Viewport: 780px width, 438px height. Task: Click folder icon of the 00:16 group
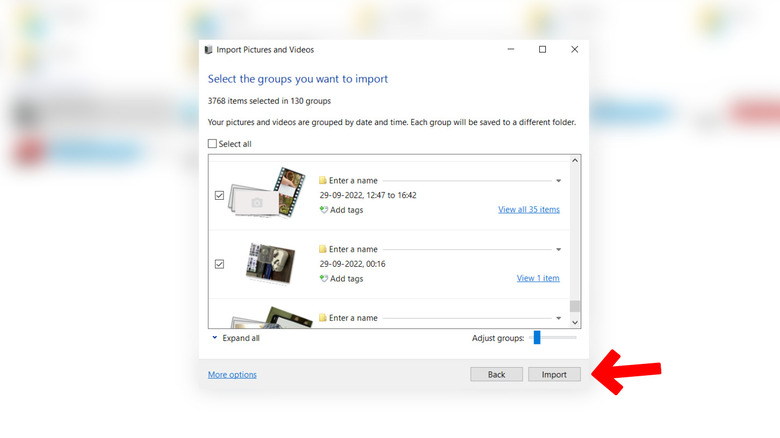point(323,249)
